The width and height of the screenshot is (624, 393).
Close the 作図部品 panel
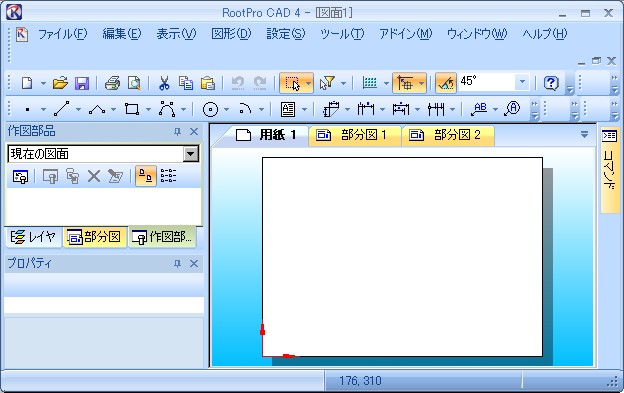coord(194,132)
